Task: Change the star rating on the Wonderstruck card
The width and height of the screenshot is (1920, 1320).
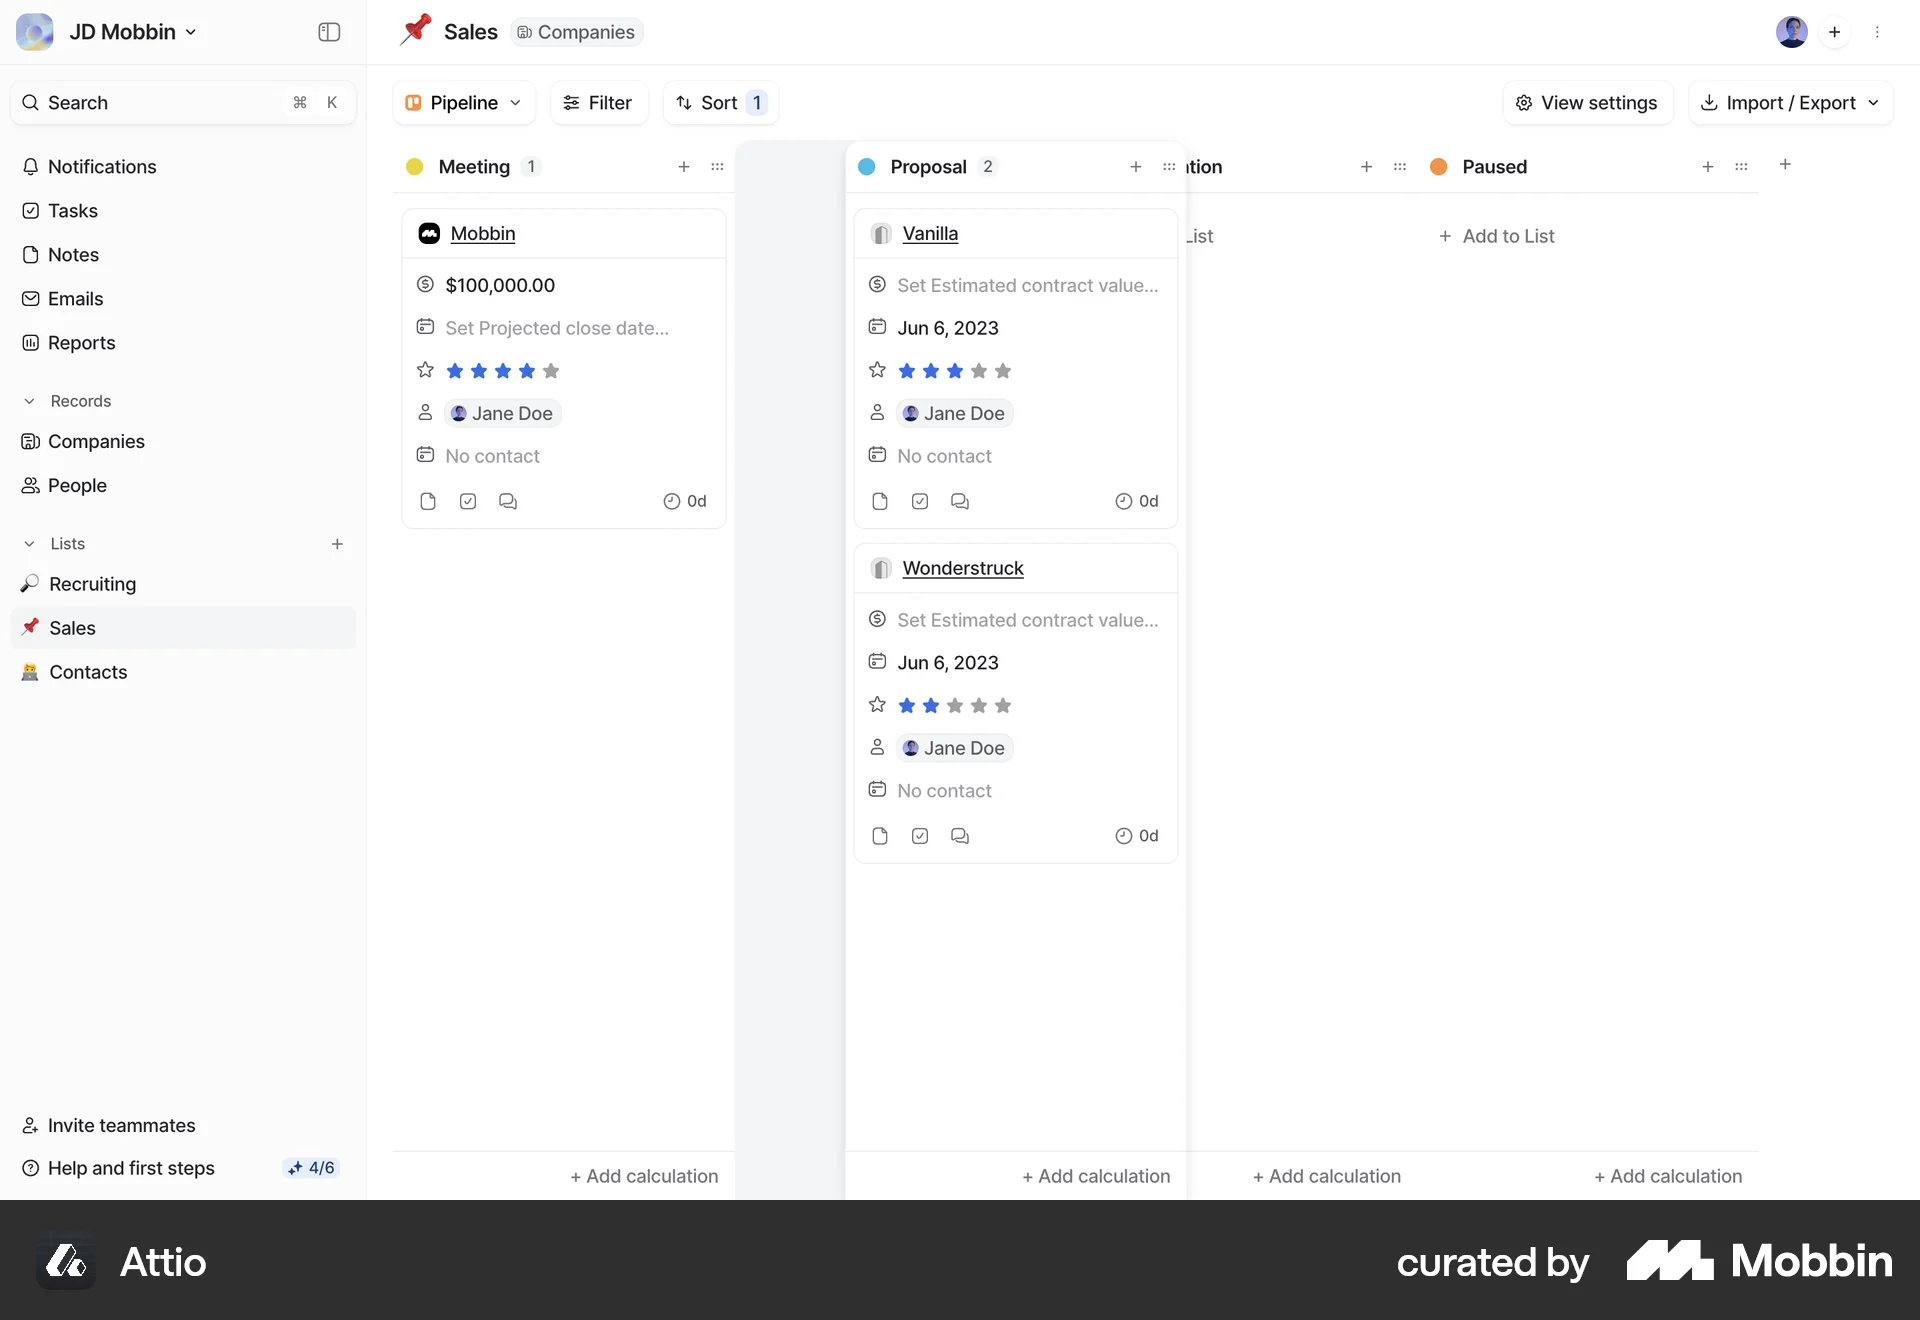Action: coord(954,705)
